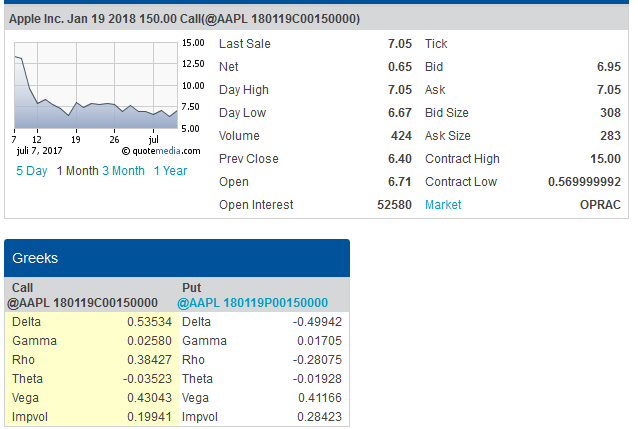
Task: Click the chart date juli 7, 2017
Action: [39, 151]
